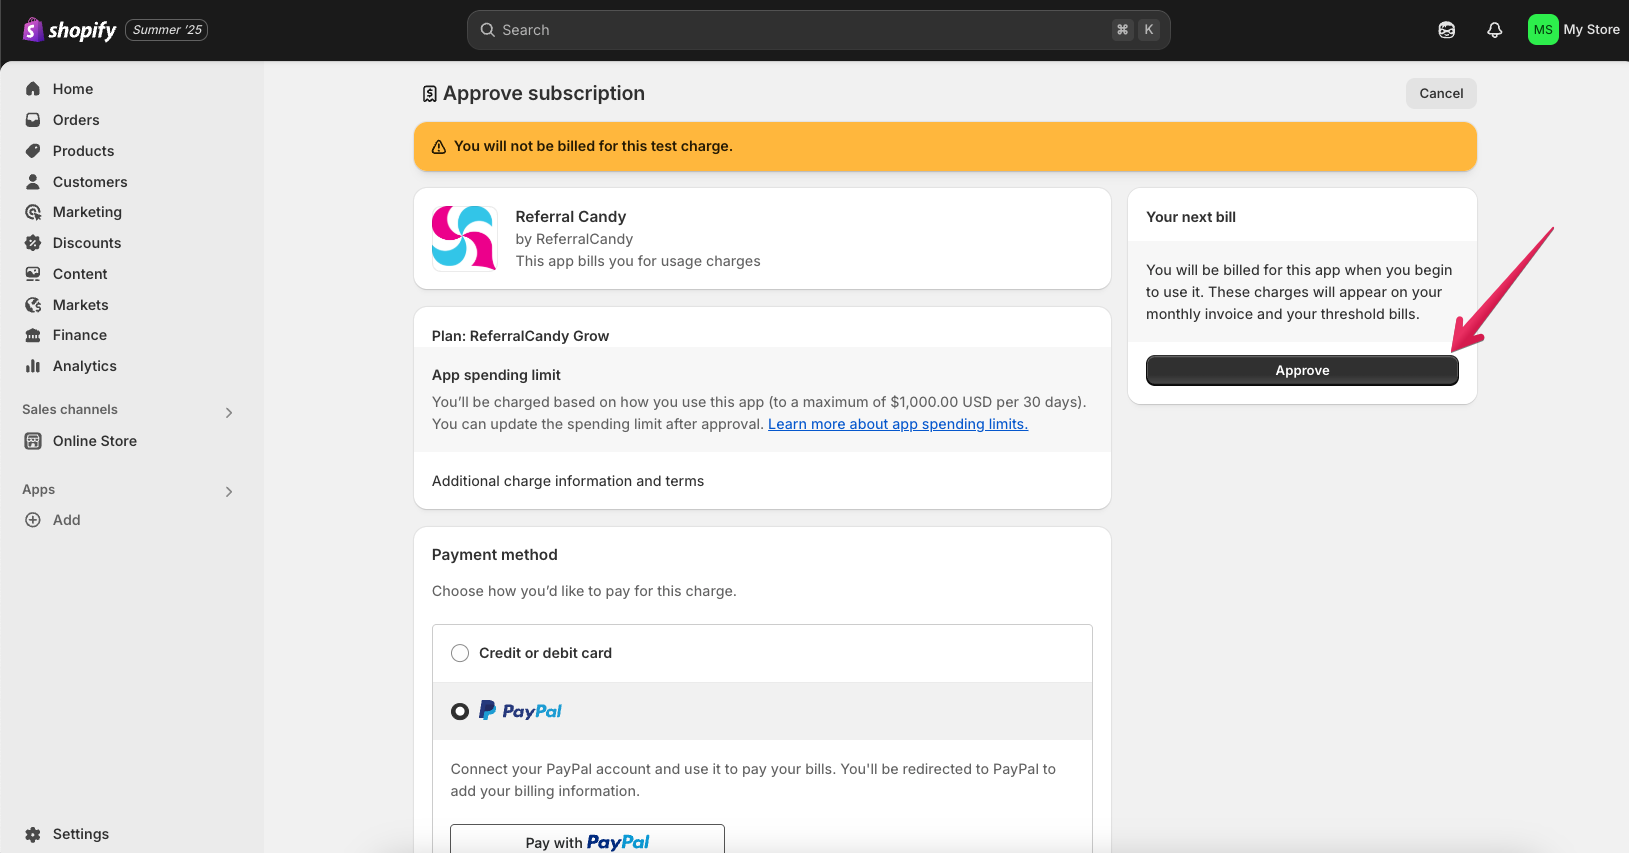Open the Sidekick assistant icon
The image size is (1629, 853).
pyautogui.click(x=1446, y=30)
